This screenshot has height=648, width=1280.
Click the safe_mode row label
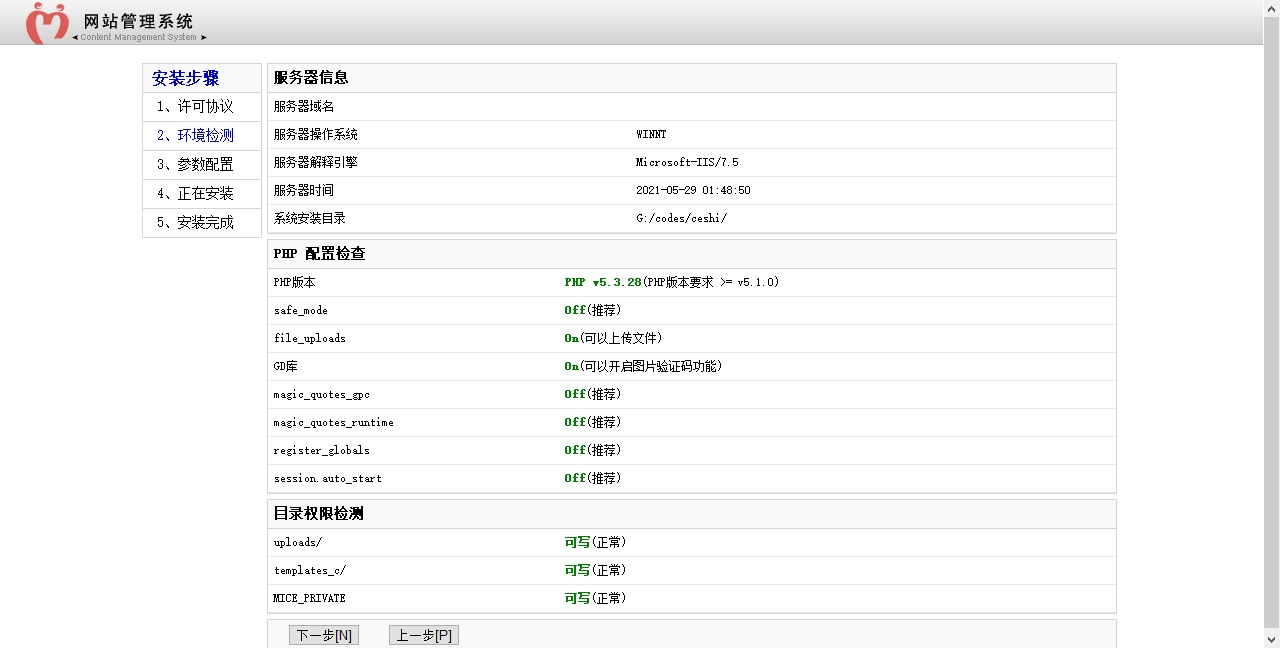coord(301,311)
